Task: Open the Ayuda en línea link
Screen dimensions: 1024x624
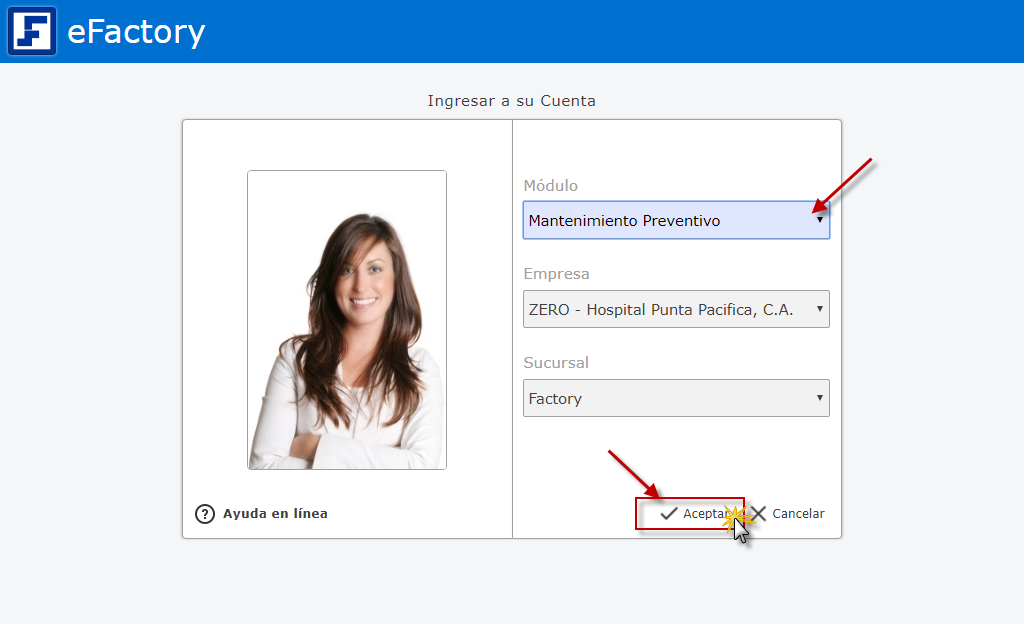Action: 275,514
